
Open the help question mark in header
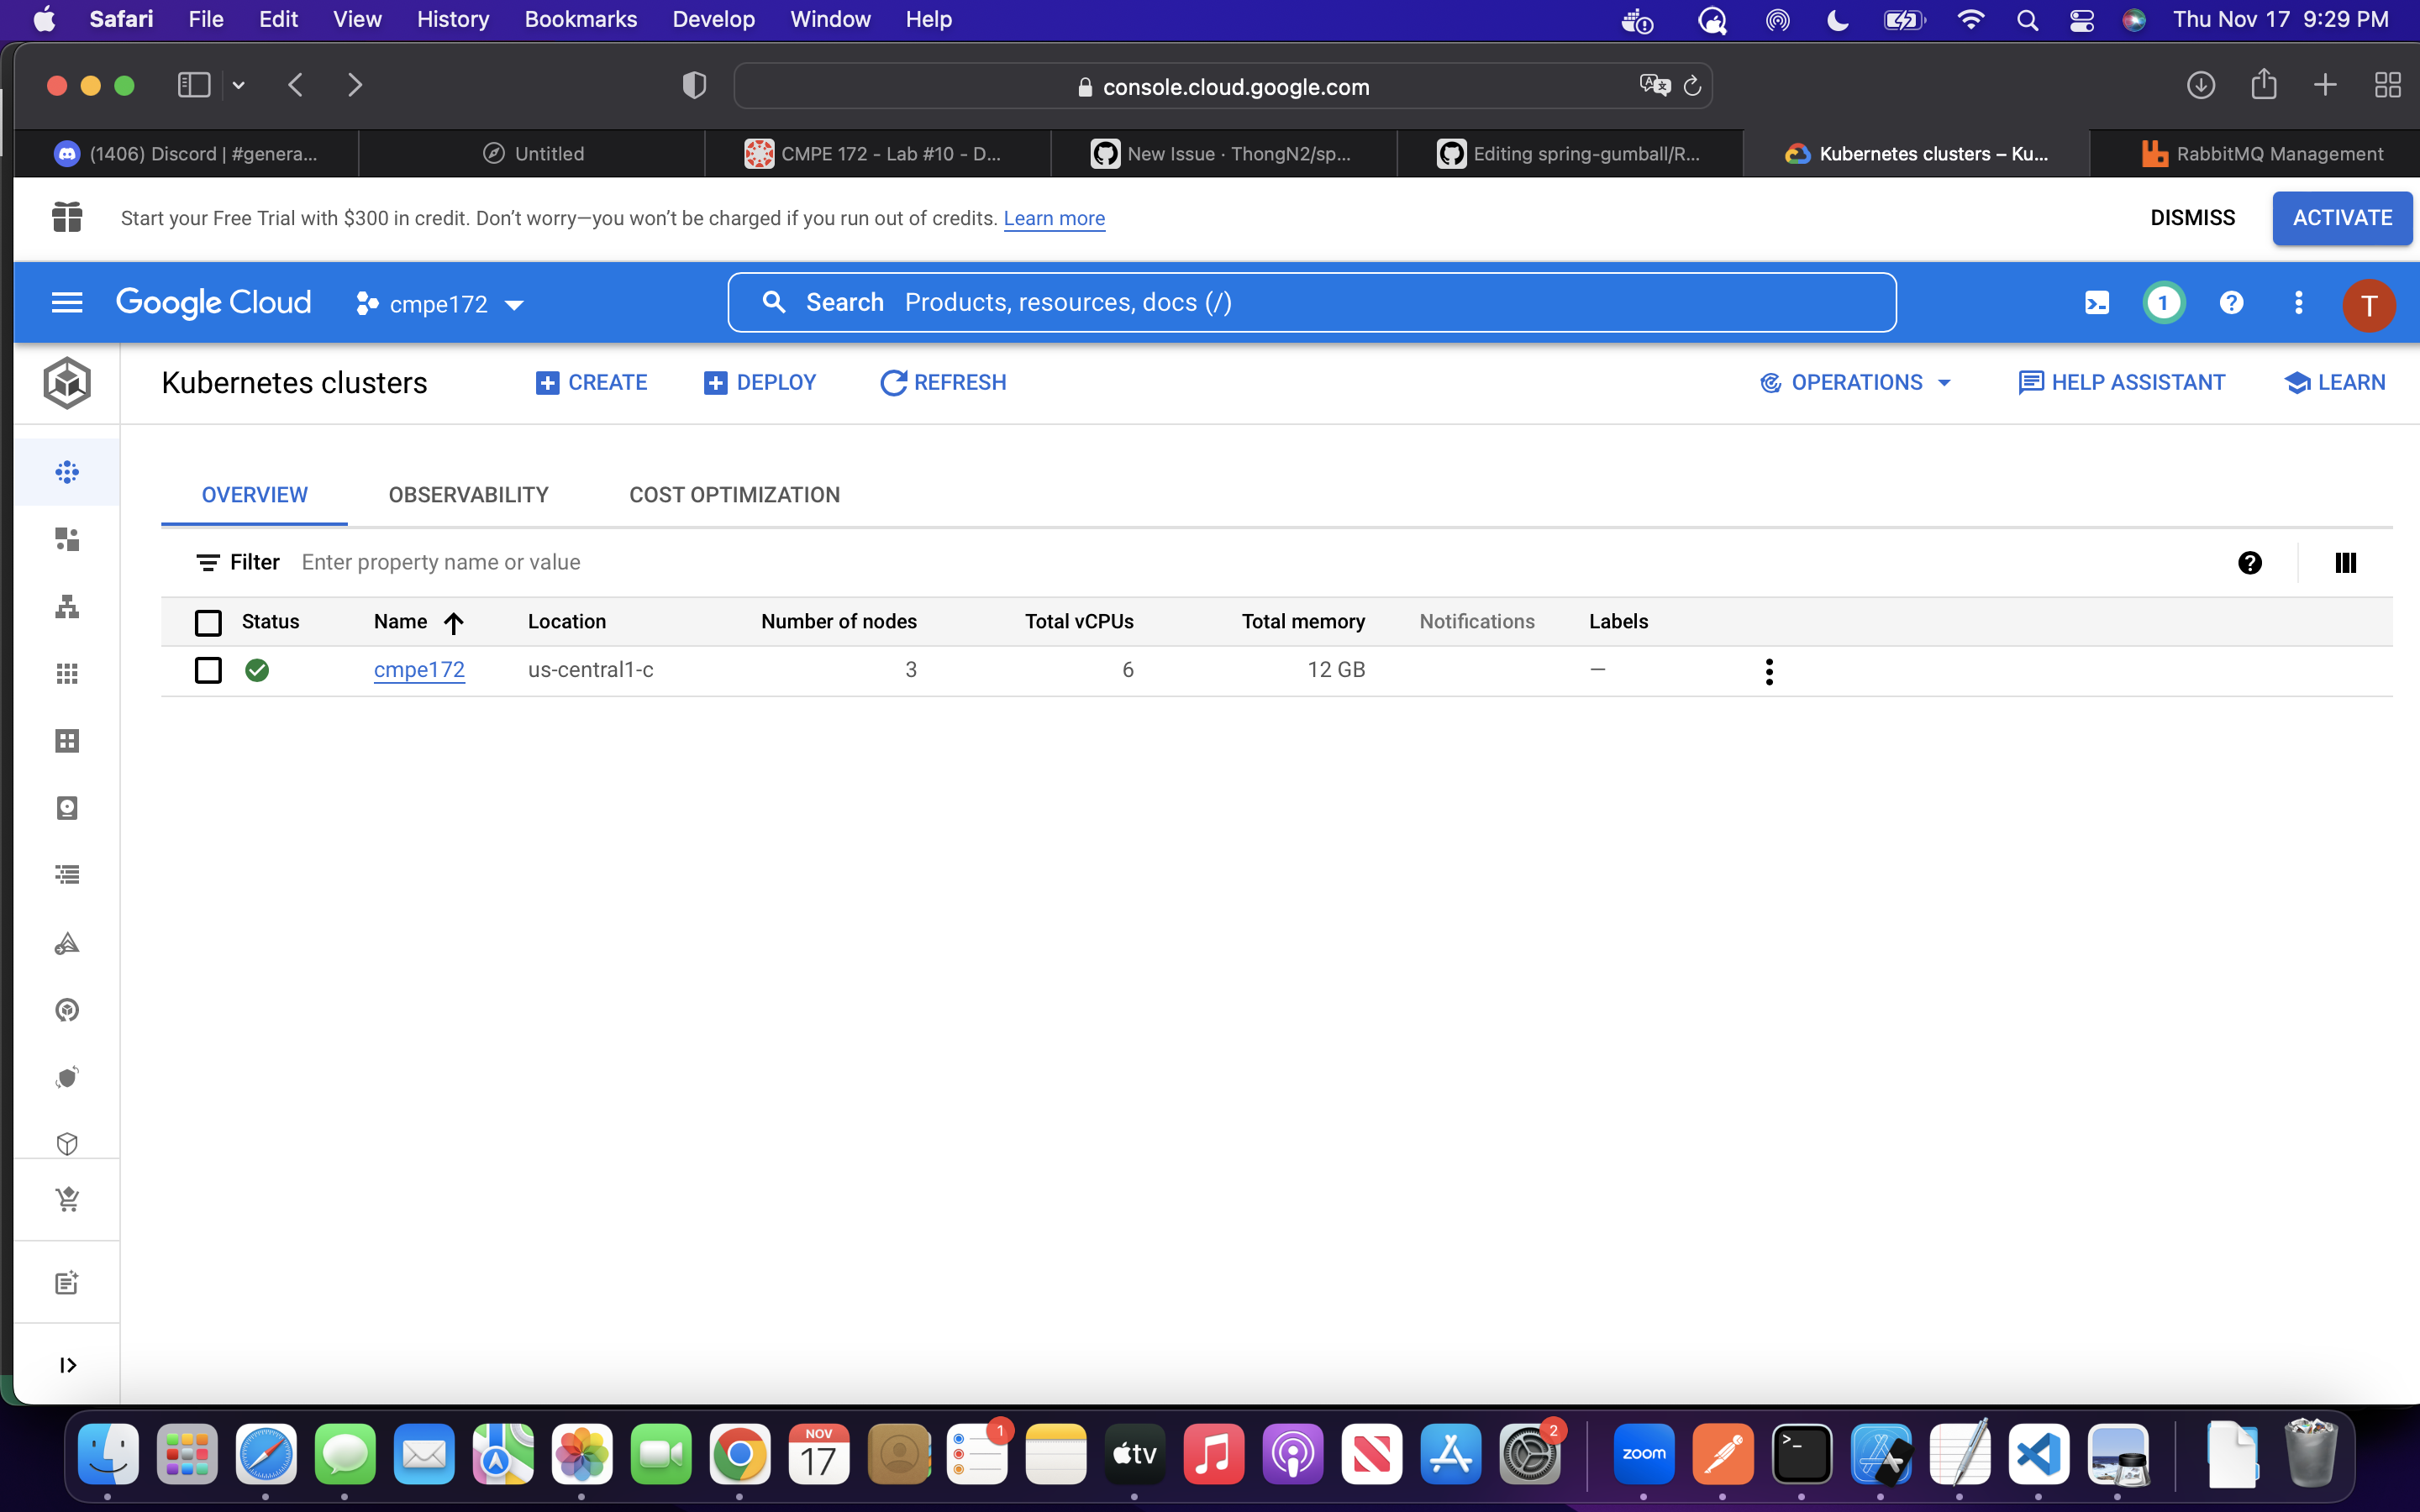[x=2231, y=303]
